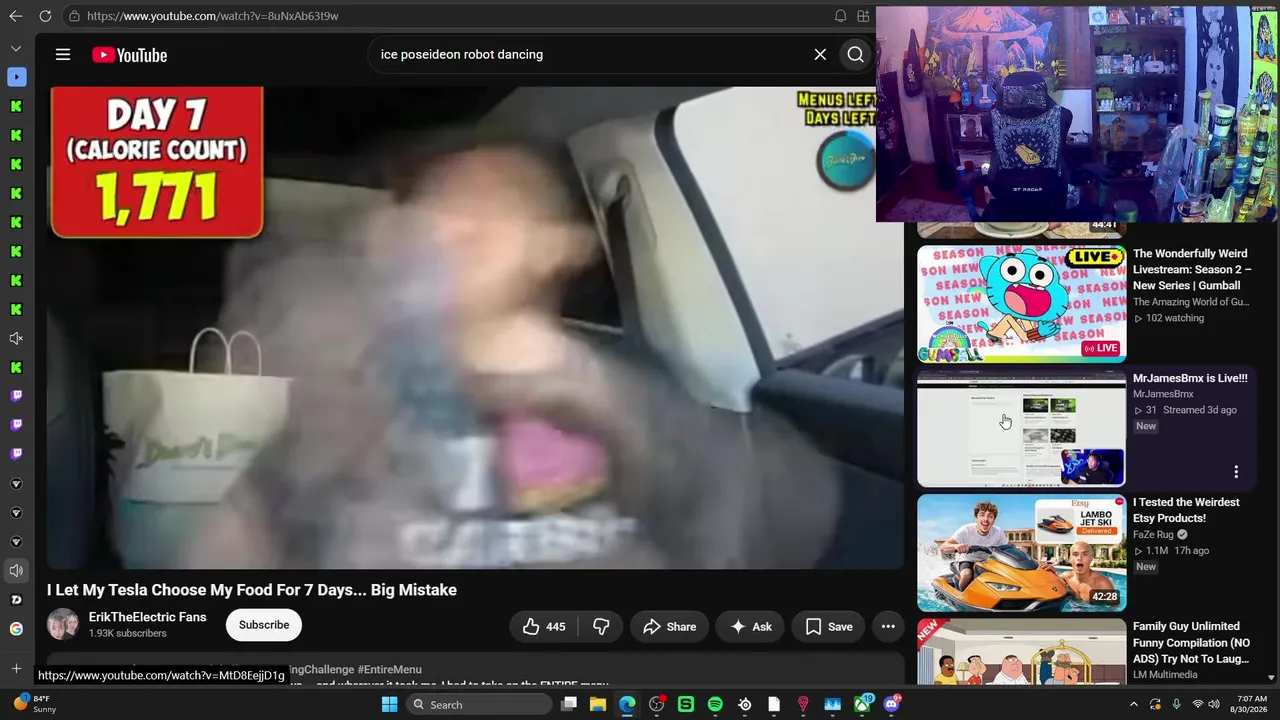Viewport: 1280px width, 720px height.
Task: Open the green S app on the taskbar
Action: (x=686, y=705)
